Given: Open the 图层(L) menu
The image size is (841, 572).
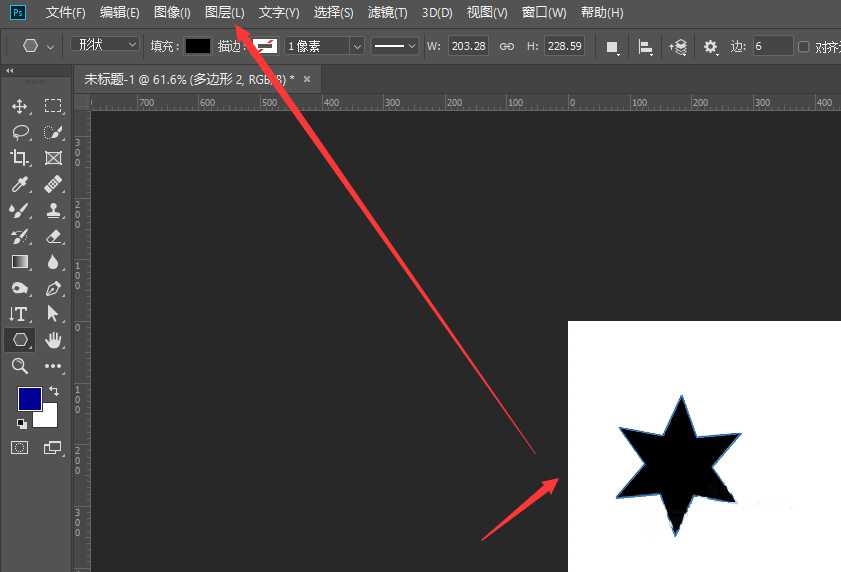Looking at the screenshot, I should [x=224, y=12].
